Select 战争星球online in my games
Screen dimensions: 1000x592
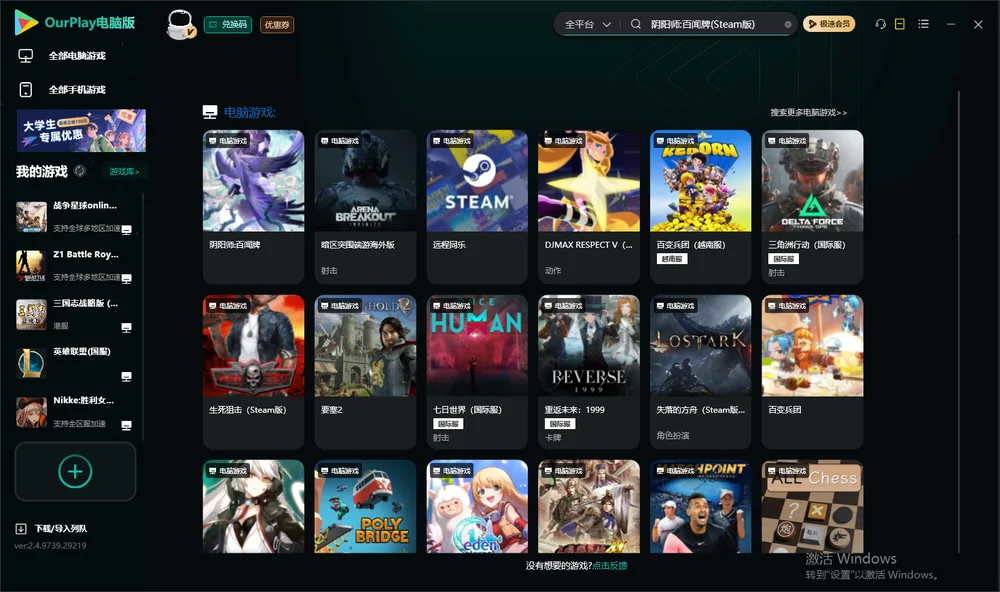pyautogui.click(x=75, y=217)
